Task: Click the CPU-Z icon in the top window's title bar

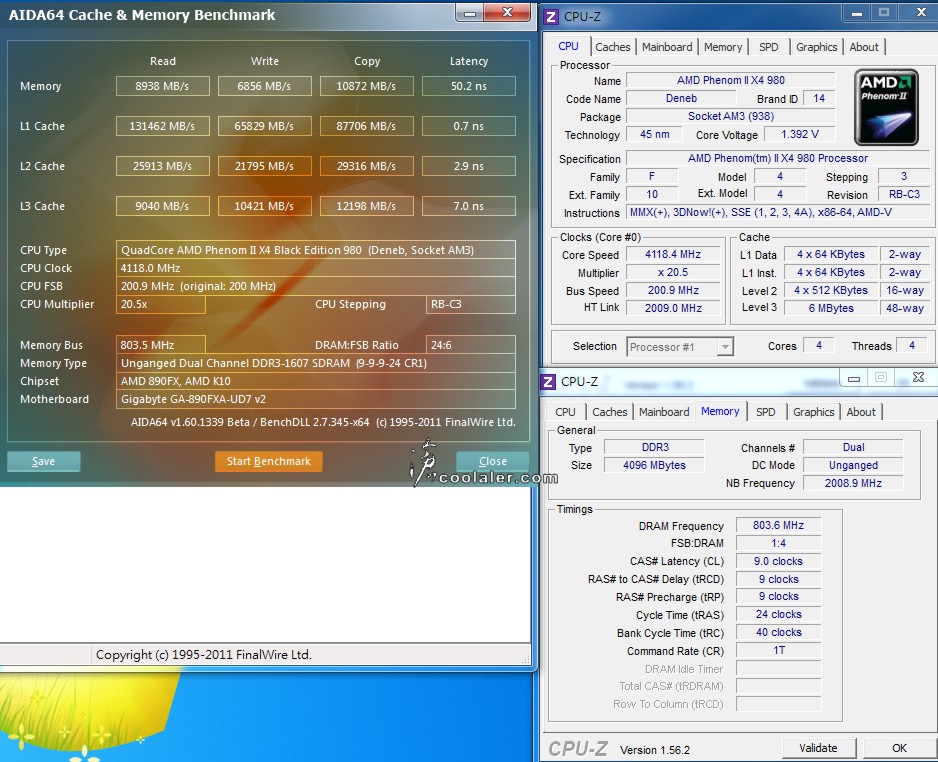Action: 550,17
